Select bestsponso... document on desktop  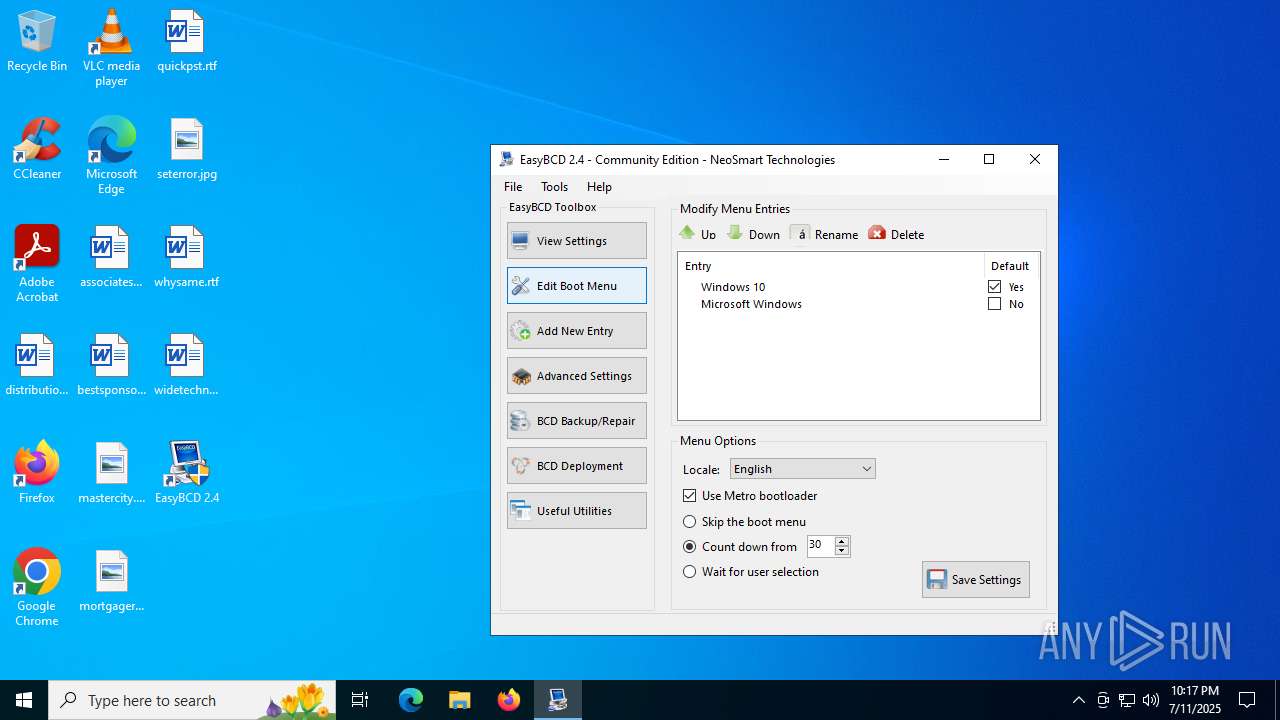tap(111, 365)
